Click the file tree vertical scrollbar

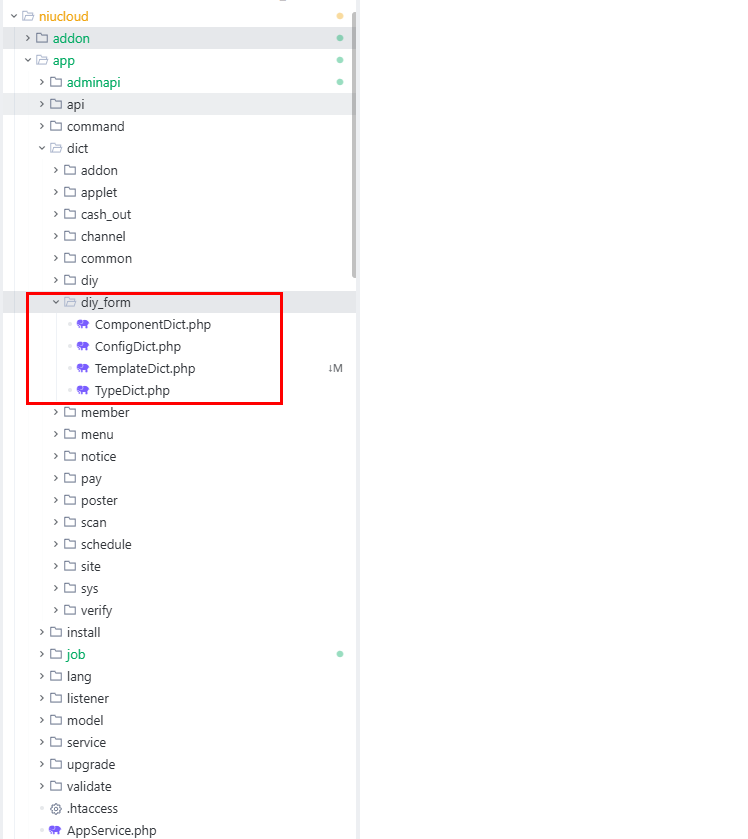(353, 150)
